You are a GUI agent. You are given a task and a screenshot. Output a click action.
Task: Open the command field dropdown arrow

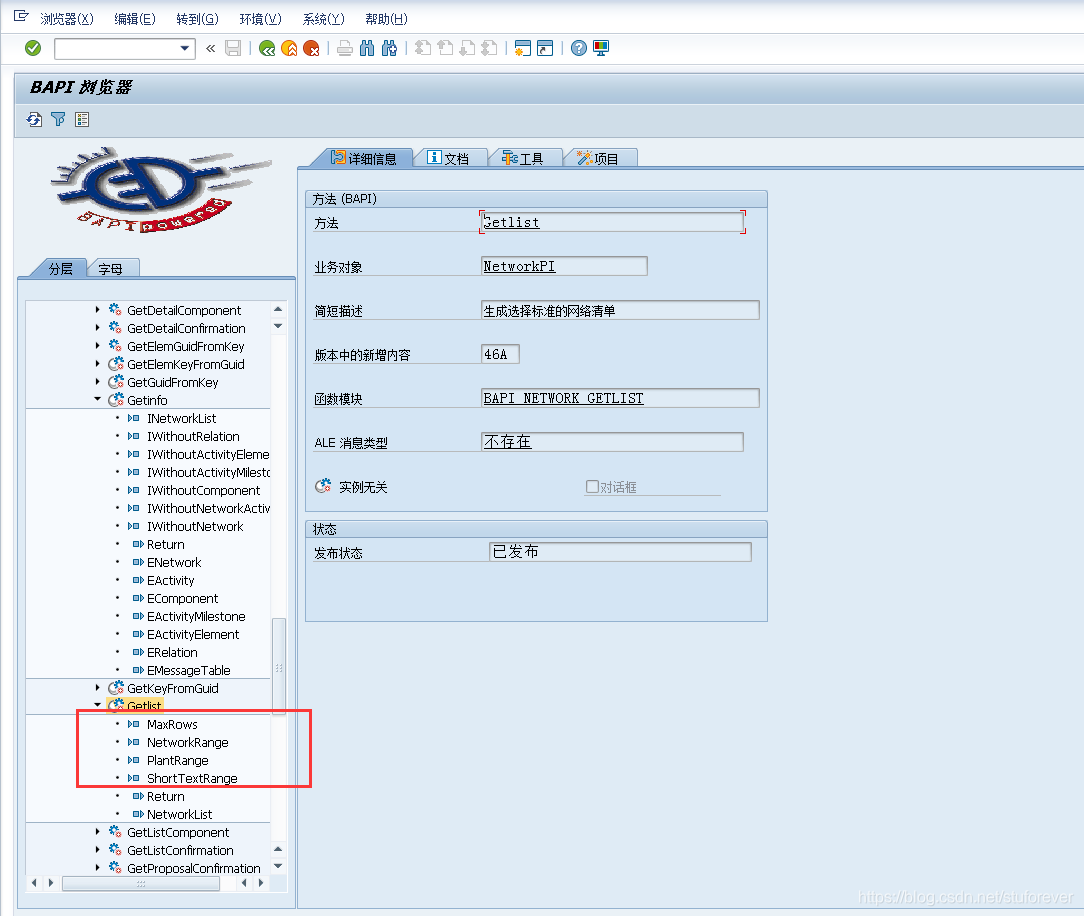(x=185, y=48)
